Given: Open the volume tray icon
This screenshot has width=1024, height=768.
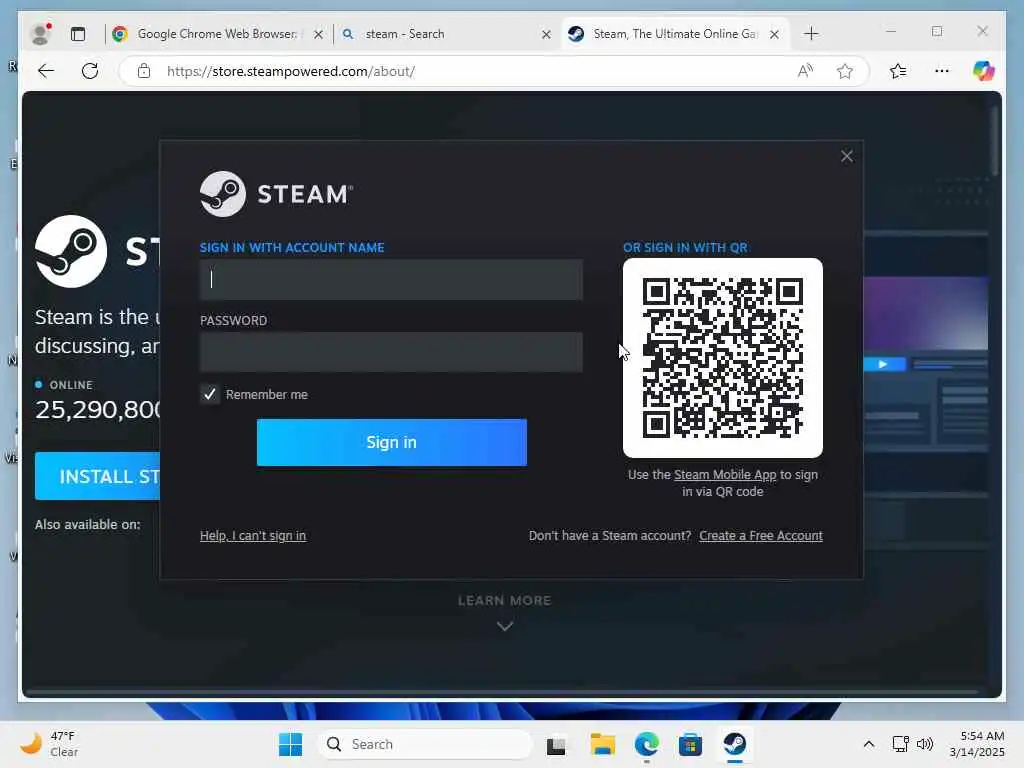Looking at the screenshot, I should click(925, 744).
